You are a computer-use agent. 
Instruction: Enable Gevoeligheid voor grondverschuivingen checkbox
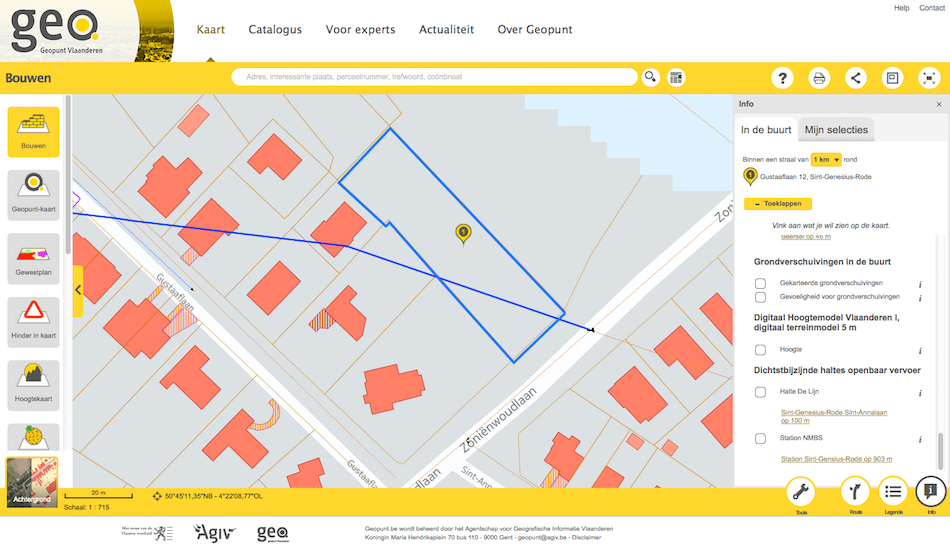click(760, 297)
